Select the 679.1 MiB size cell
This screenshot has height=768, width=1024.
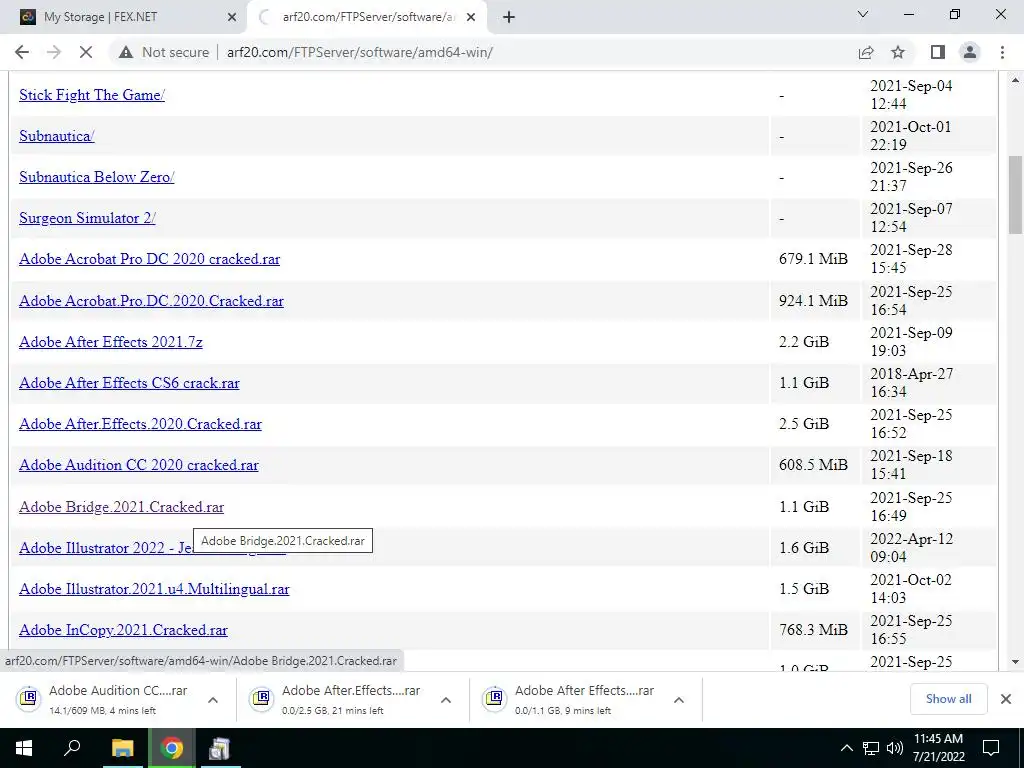813,259
